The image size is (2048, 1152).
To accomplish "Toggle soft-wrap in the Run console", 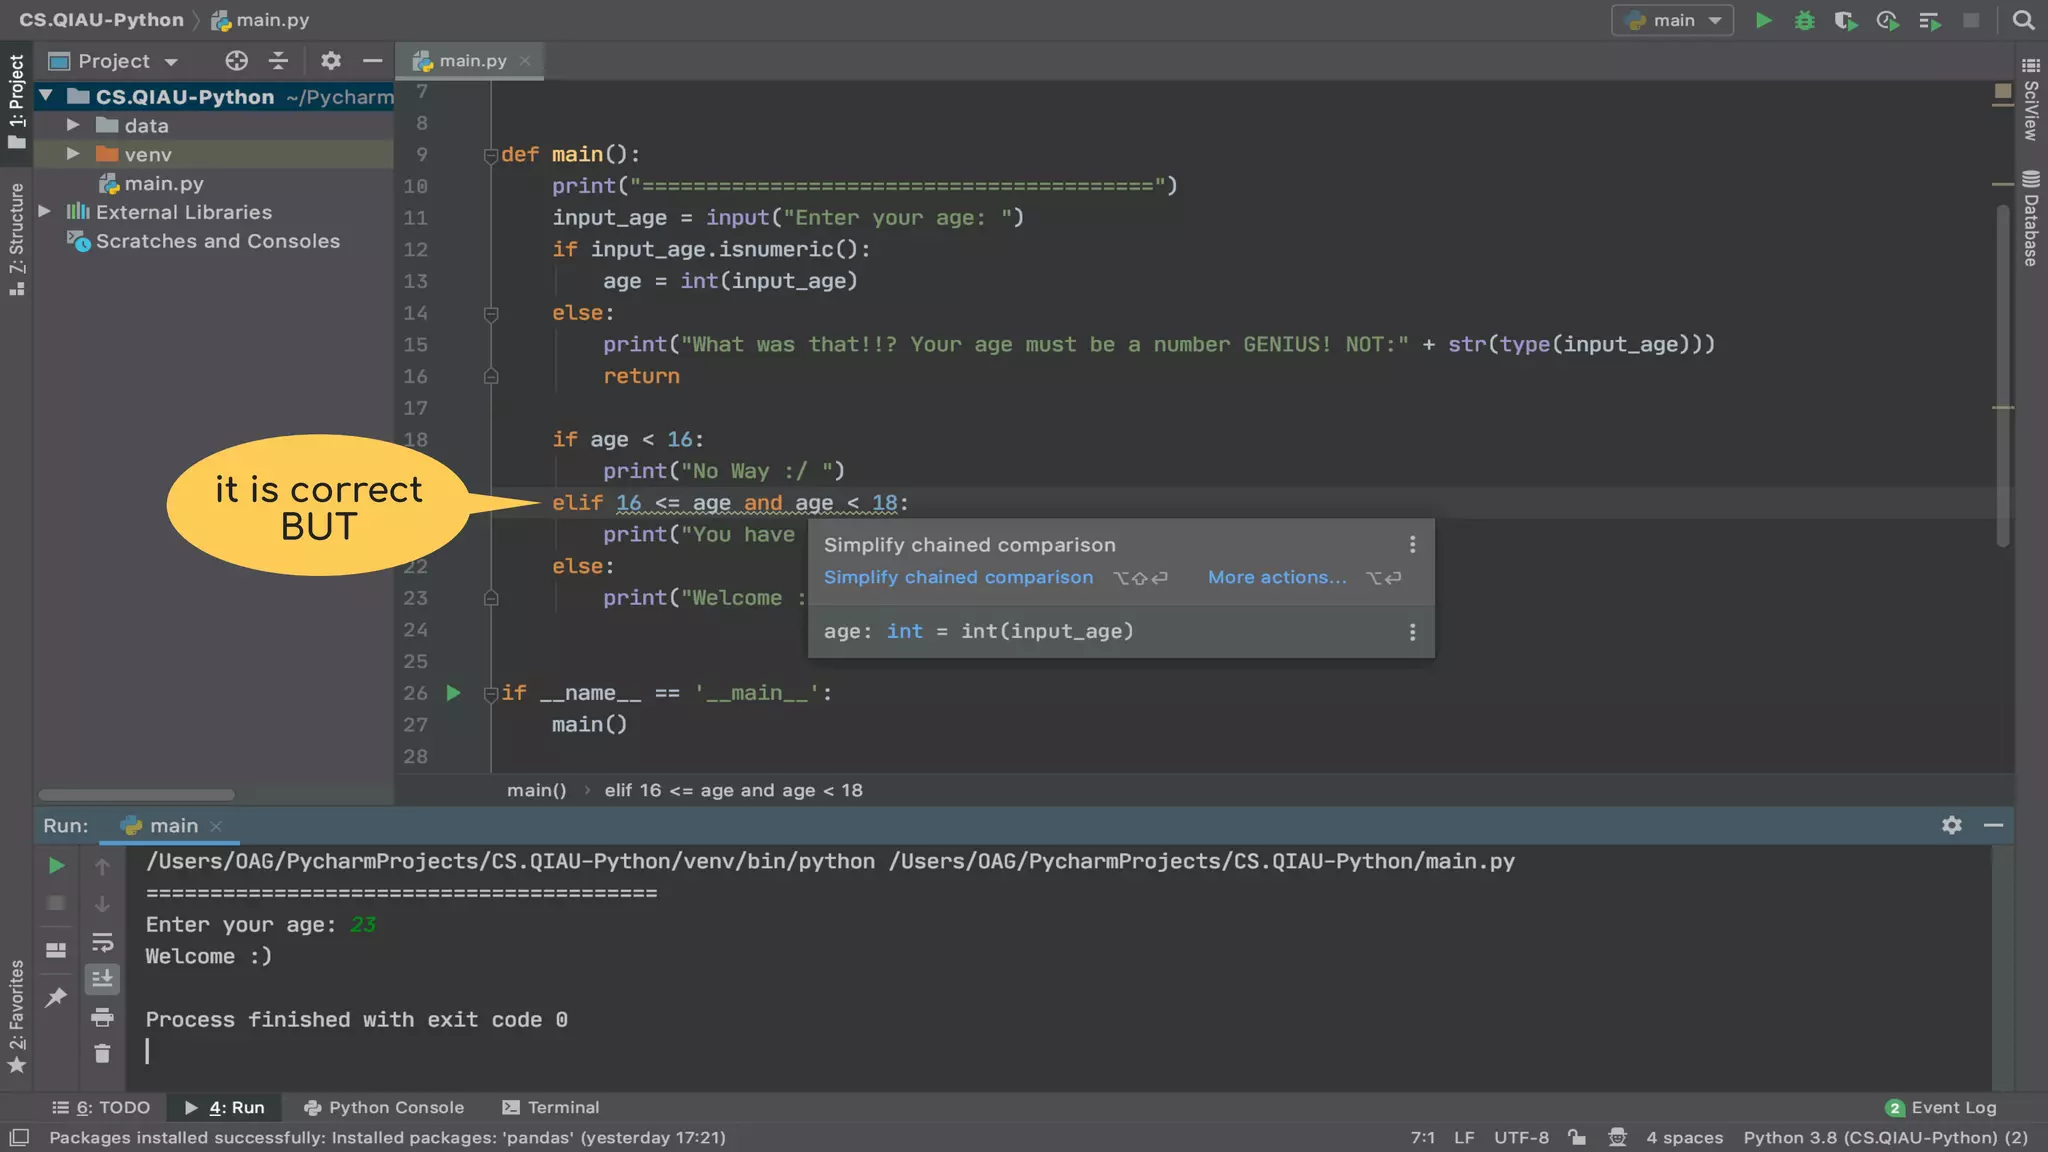I will pos(102,942).
